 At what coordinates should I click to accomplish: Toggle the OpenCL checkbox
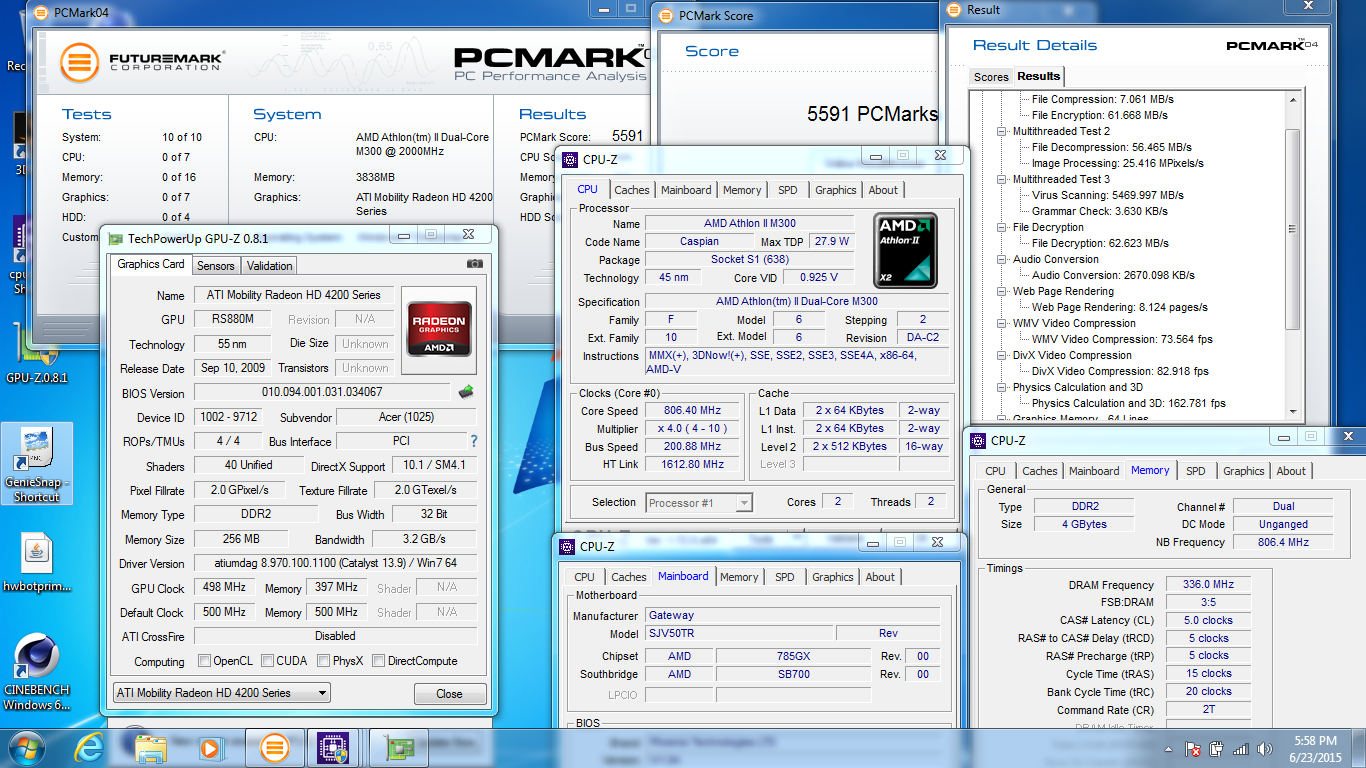205,661
